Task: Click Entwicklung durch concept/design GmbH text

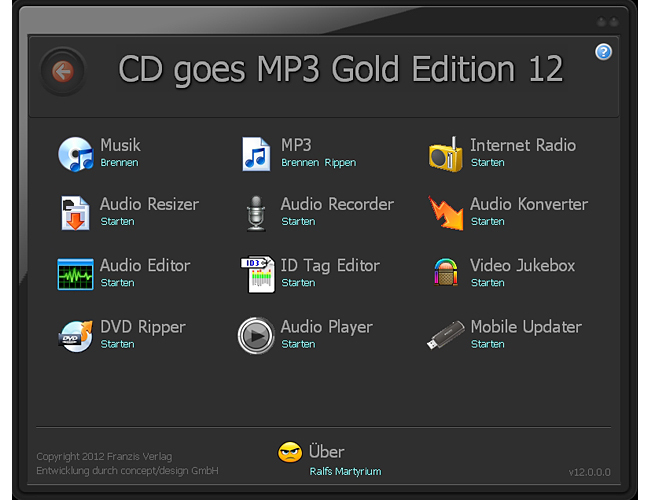Action: click(127, 471)
